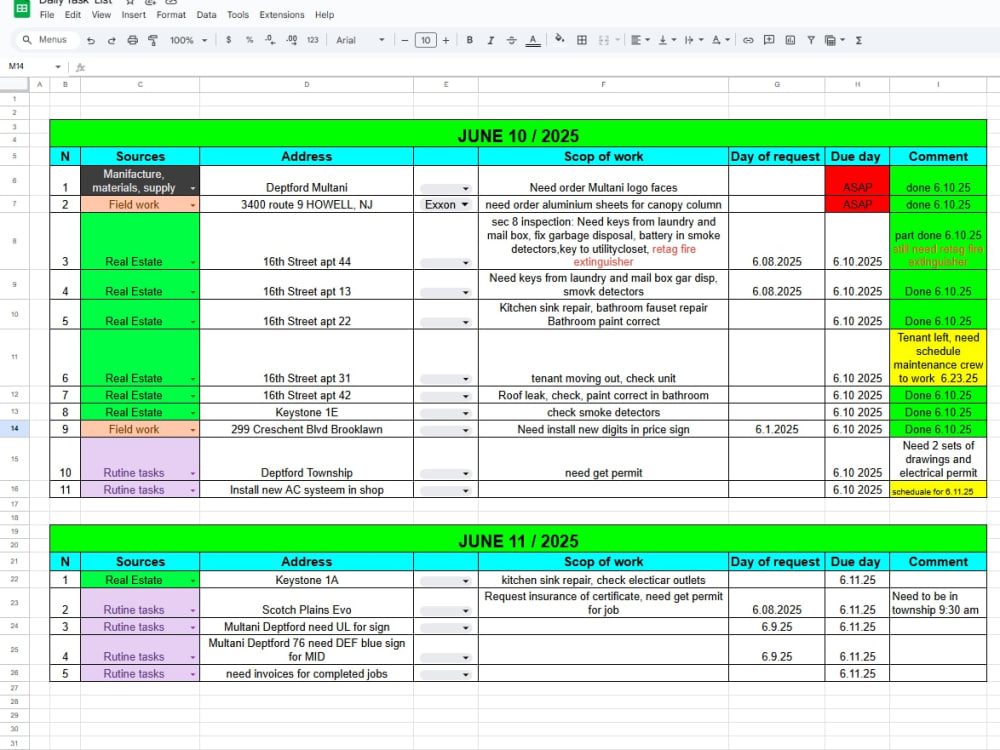Open column E dropdown for Keystone 1A
The width and height of the screenshot is (1000, 750).
[446, 581]
